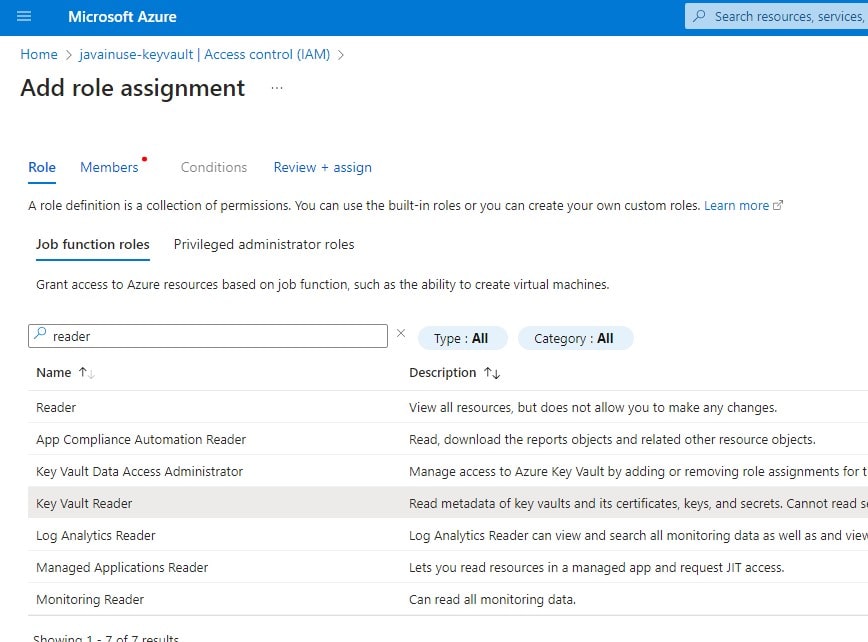The height and width of the screenshot is (642, 868).
Task: Select Privileged administrator roles tab
Action: pyautogui.click(x=264, y=244)
